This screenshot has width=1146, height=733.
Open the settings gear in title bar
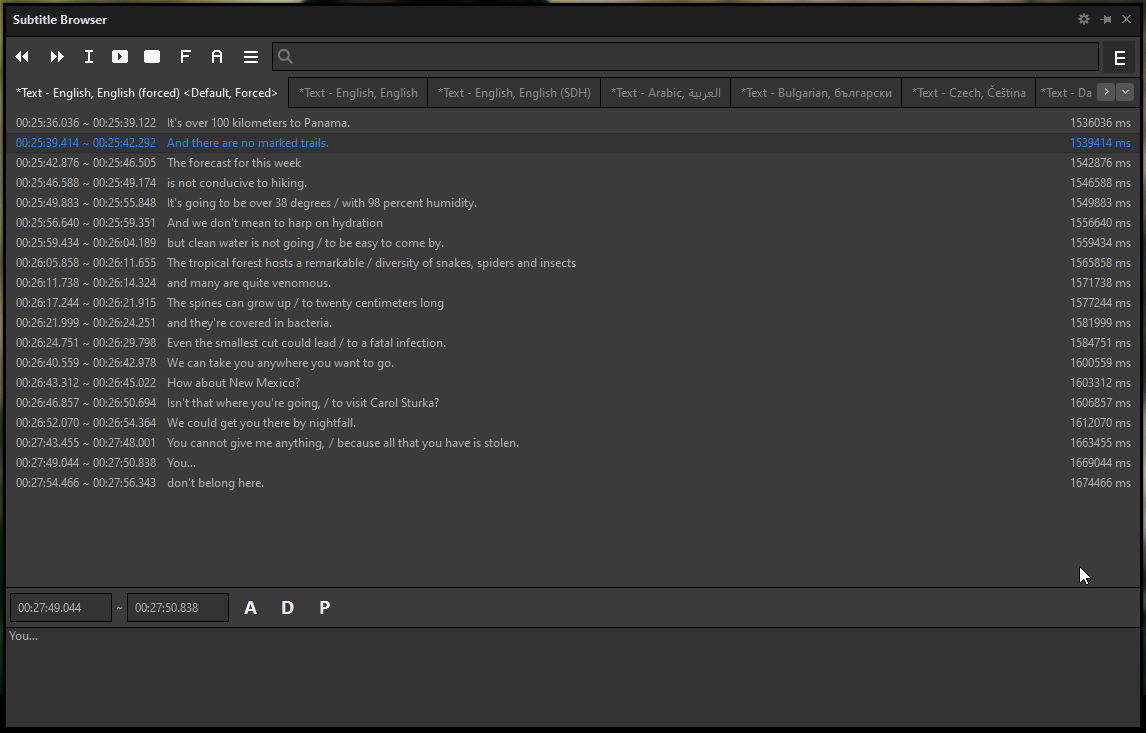(x=1084, y=19)
